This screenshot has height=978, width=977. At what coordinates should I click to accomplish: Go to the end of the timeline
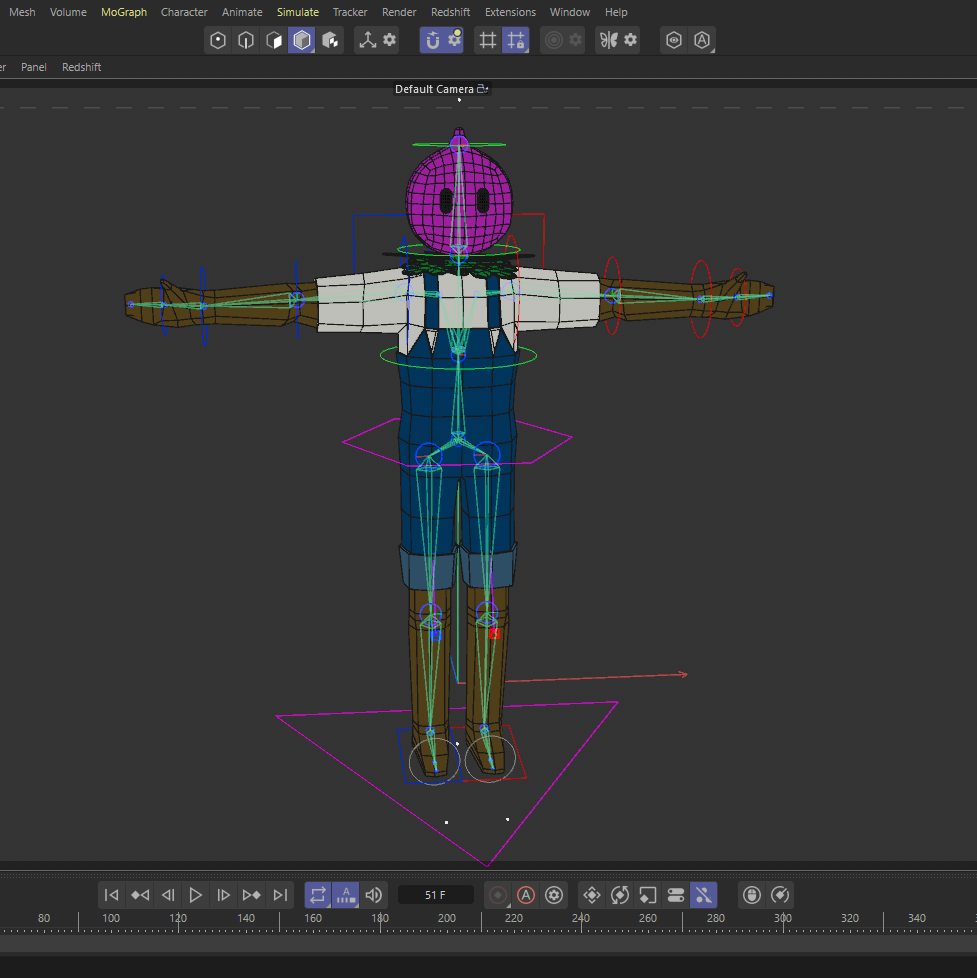[281, 895]
